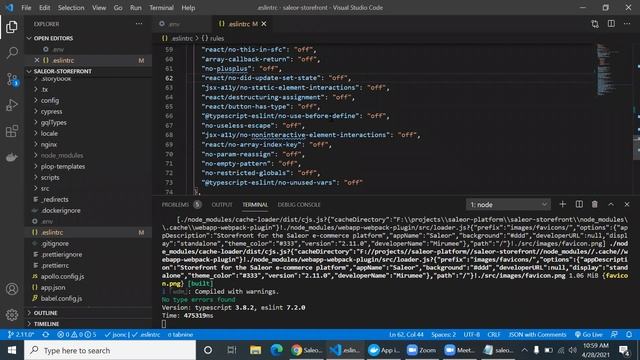Kill the terminal with trash icon
This screenshot has height=360, width=640.
(595, 204)
